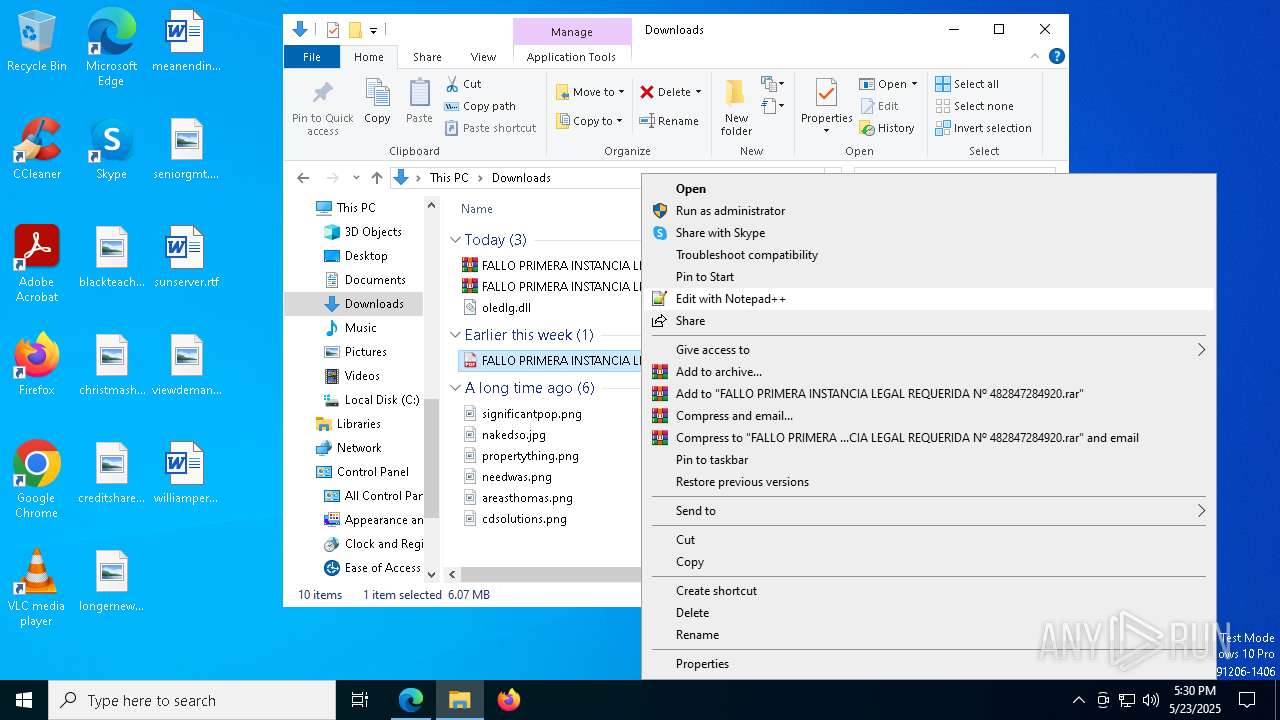Click the Paste ribbon button
Image resolution: width=1280 pixels, height=720 pixels.
pos(419,102)
